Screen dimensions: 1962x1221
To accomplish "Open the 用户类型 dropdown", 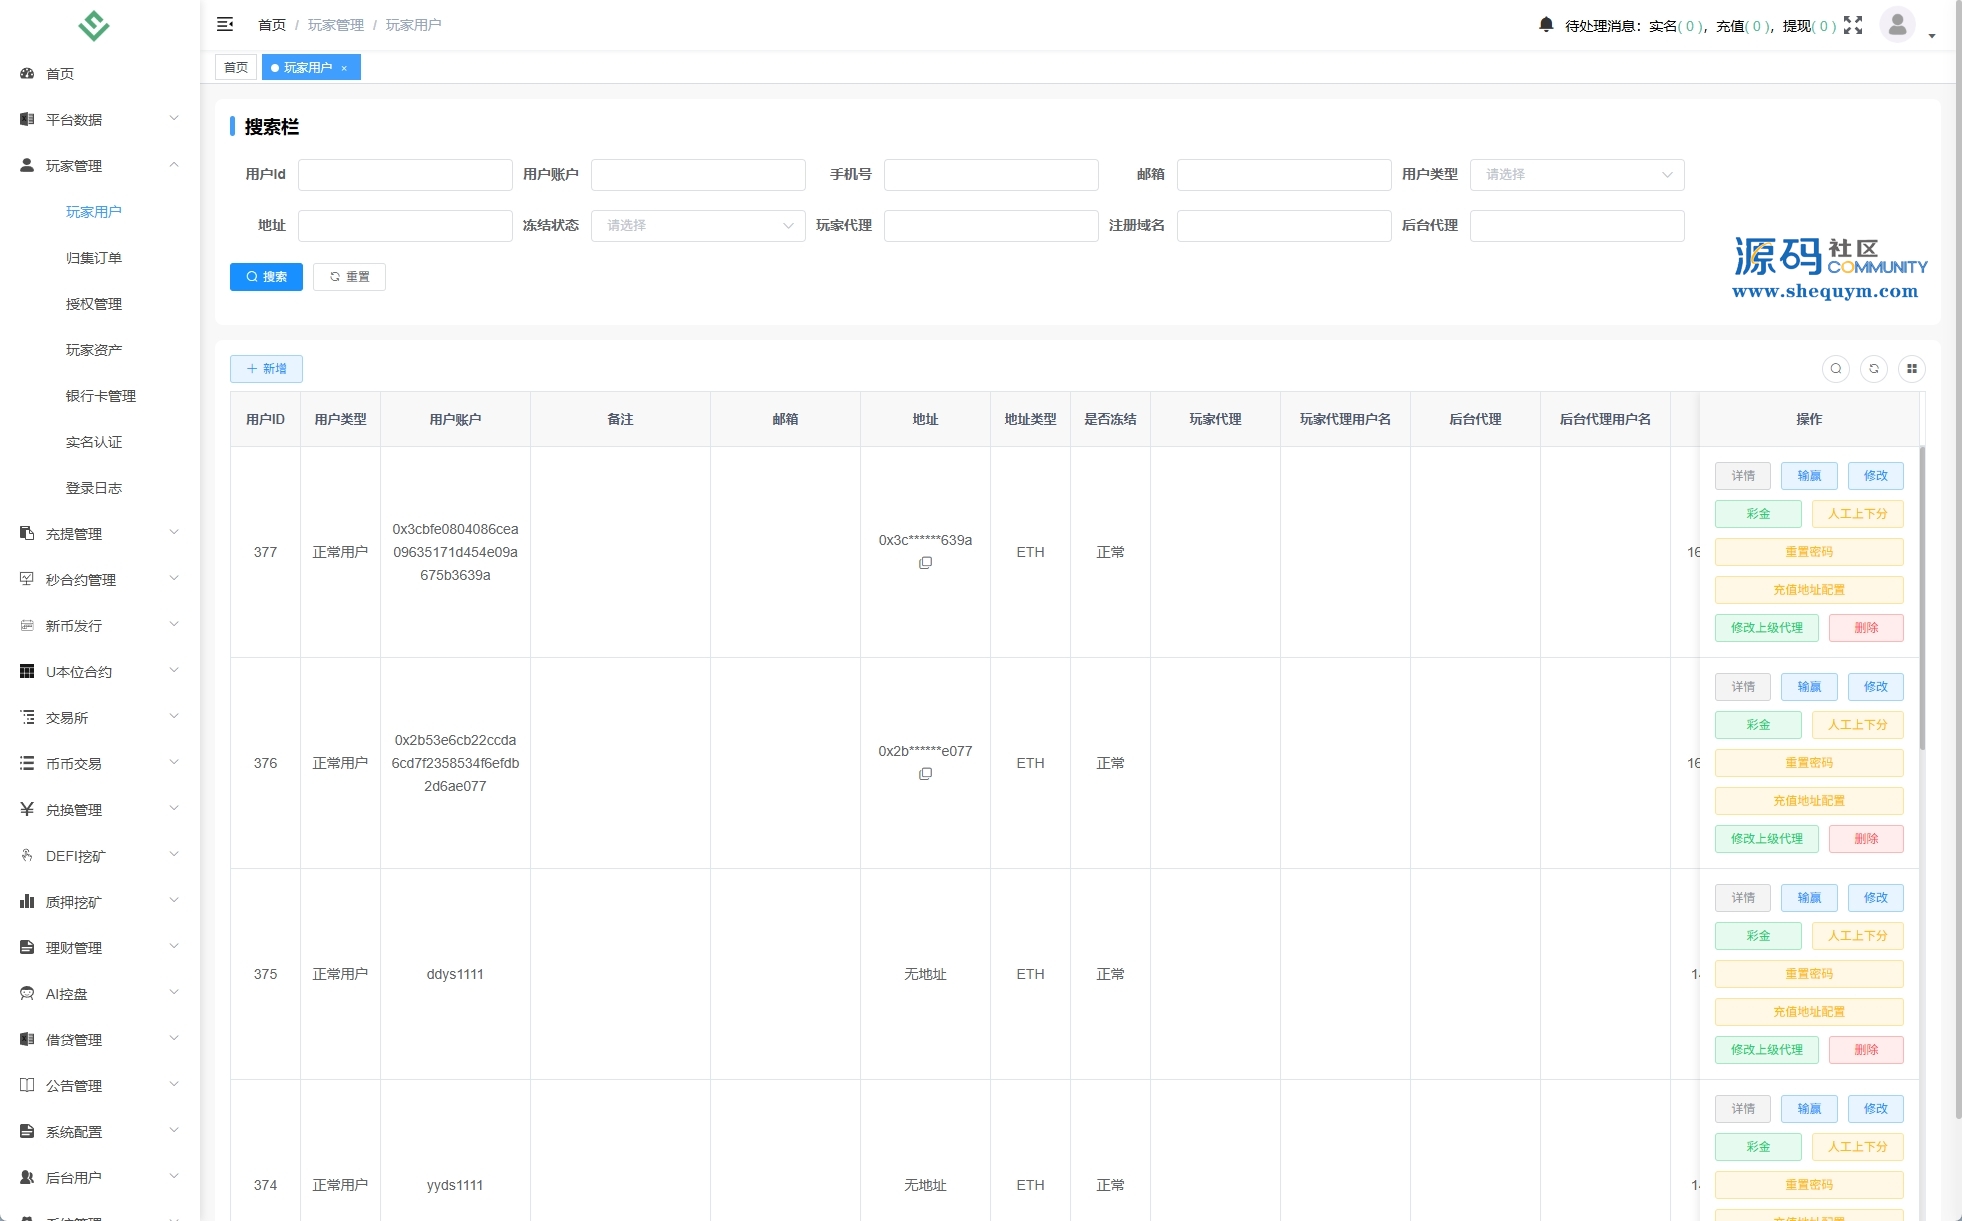I will click(x=1577, y=175).
